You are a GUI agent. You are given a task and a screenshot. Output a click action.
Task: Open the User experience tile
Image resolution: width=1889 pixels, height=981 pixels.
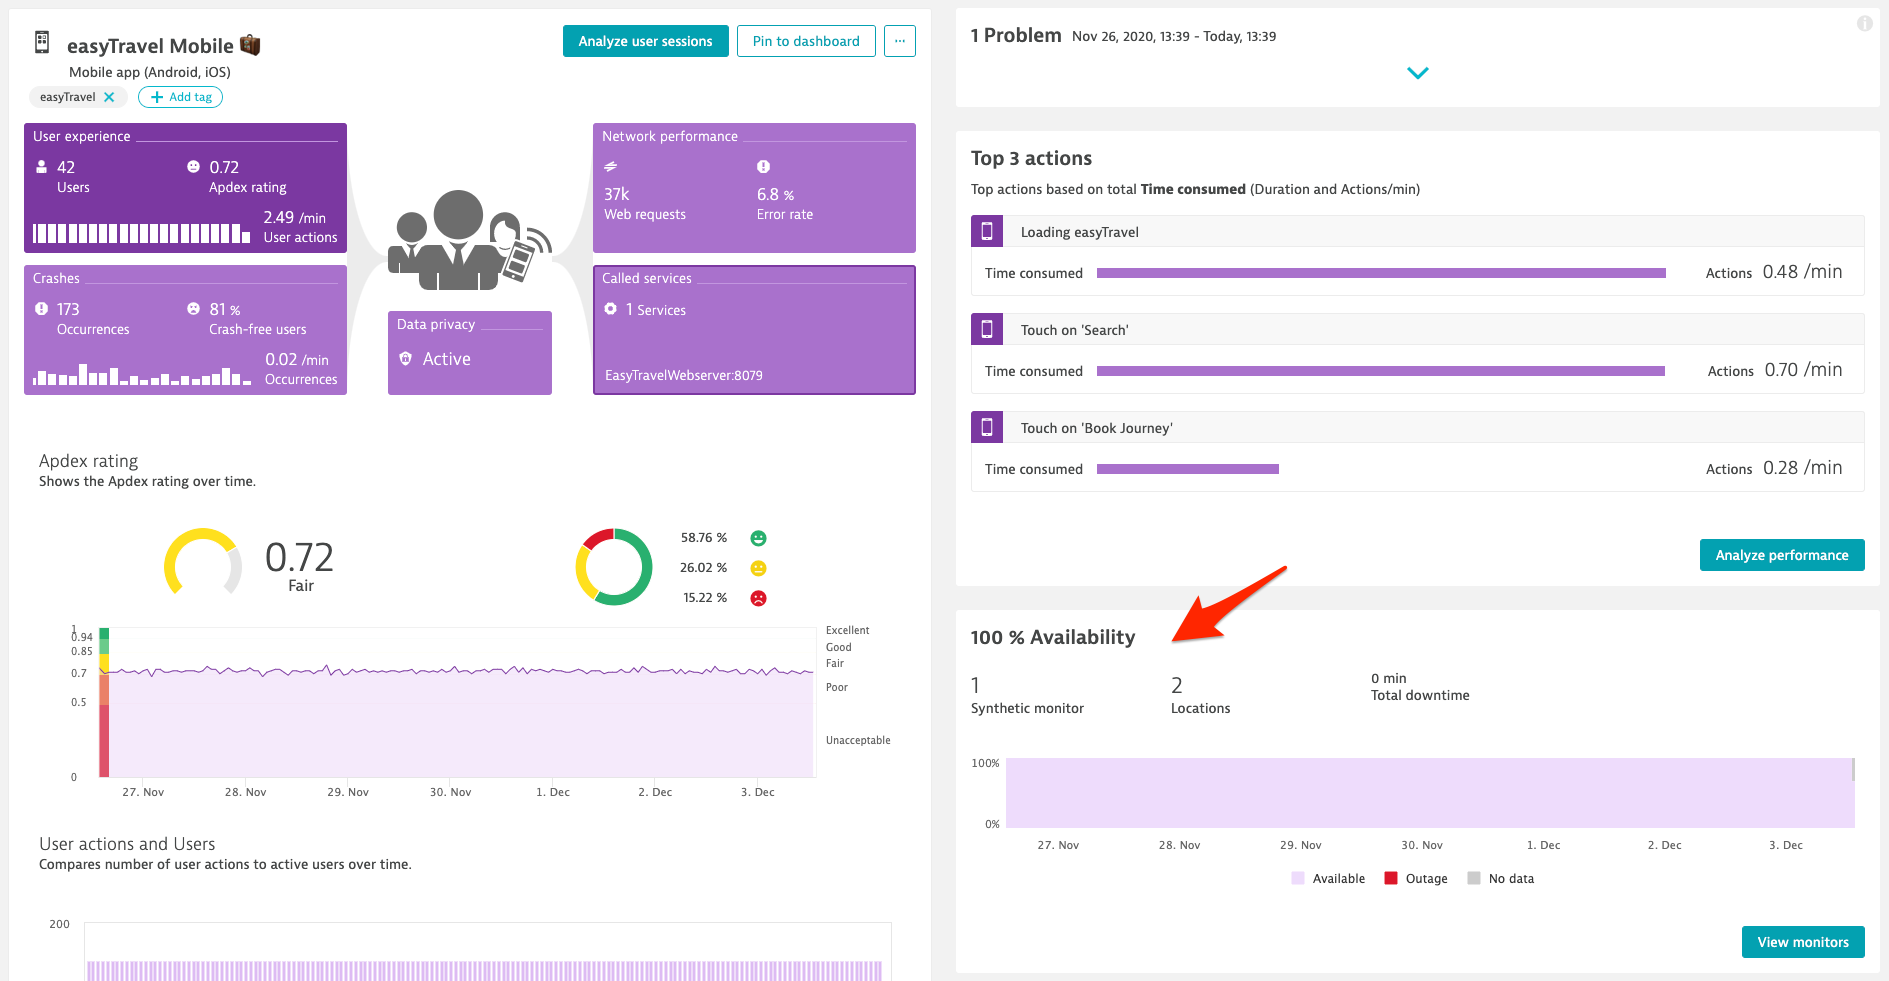click(185, 188)
